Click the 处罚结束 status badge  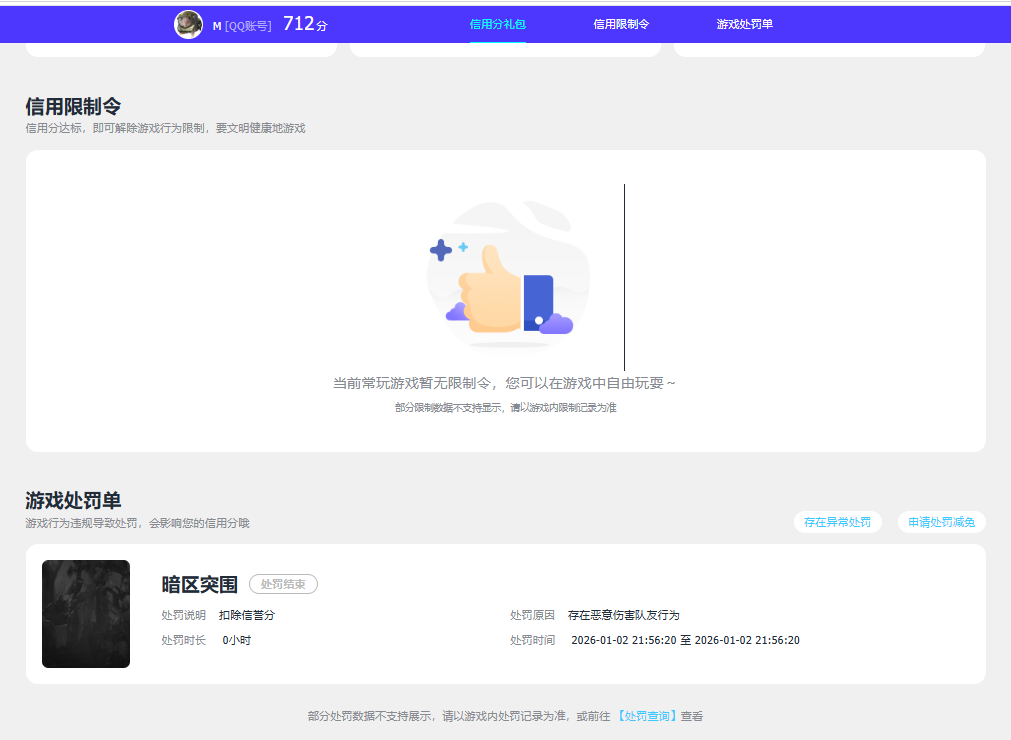pyautogui.click(x=282, y=584)
